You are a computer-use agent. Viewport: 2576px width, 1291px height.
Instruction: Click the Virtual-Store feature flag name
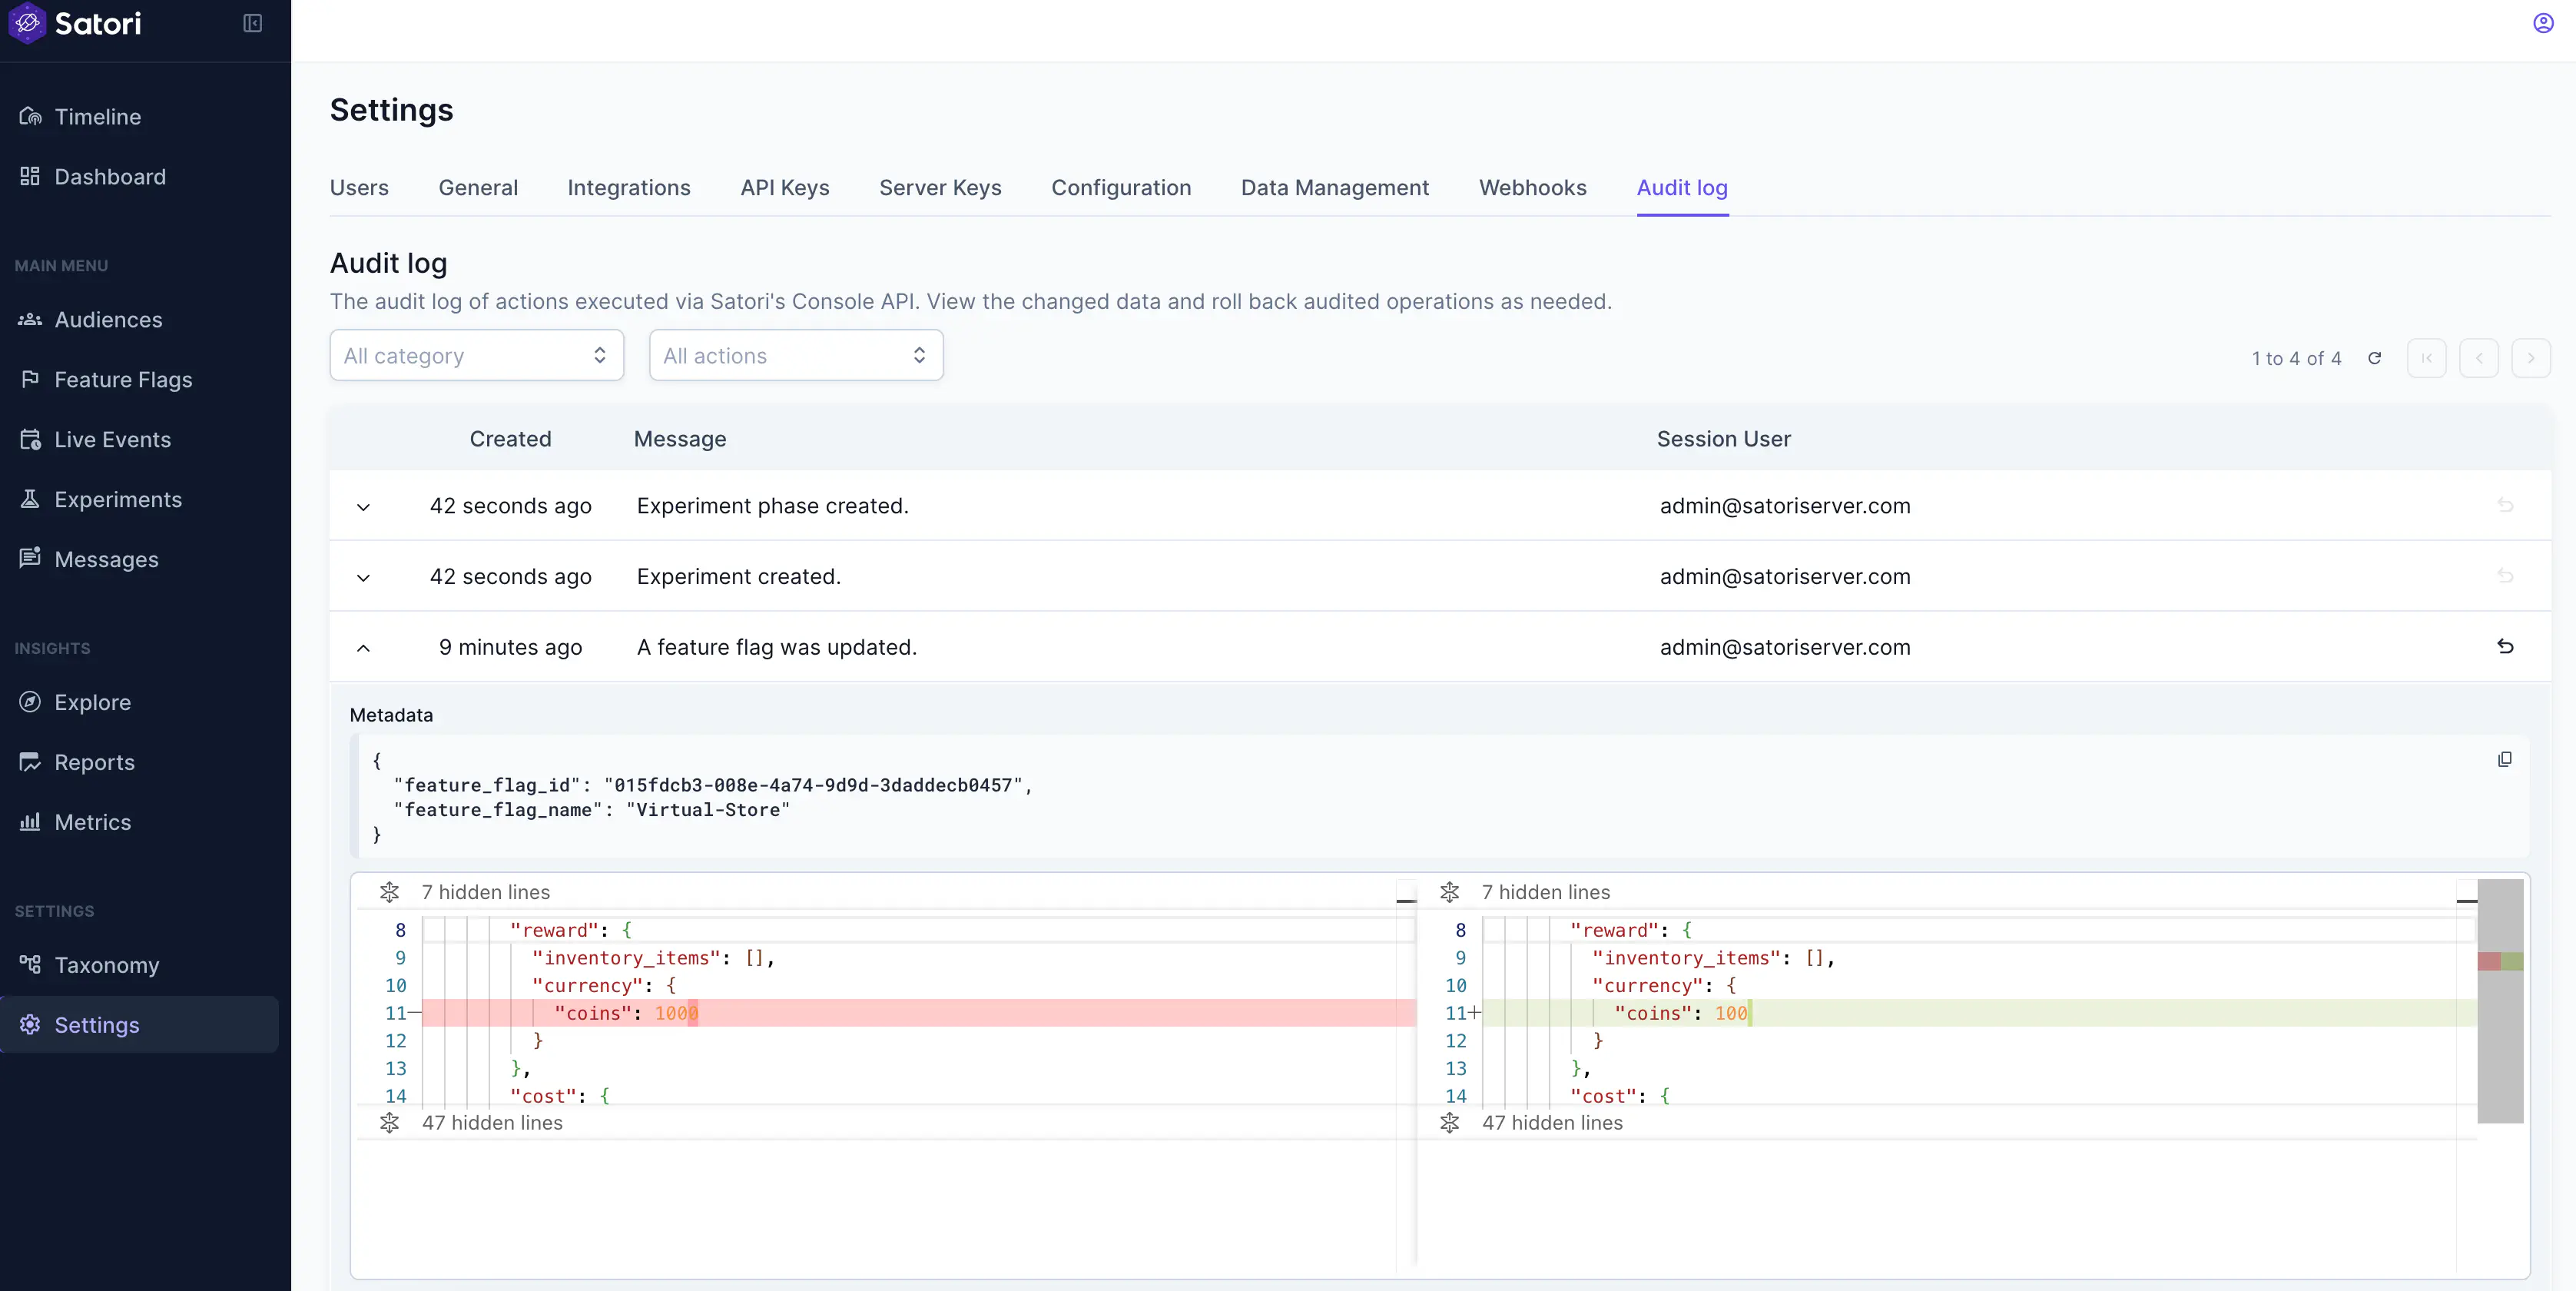(708, 810)
